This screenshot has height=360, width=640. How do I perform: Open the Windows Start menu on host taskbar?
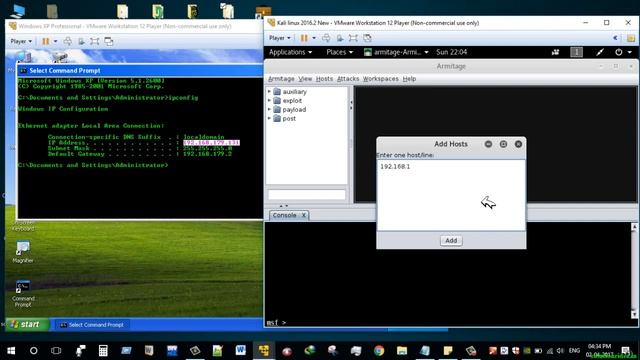11,351
